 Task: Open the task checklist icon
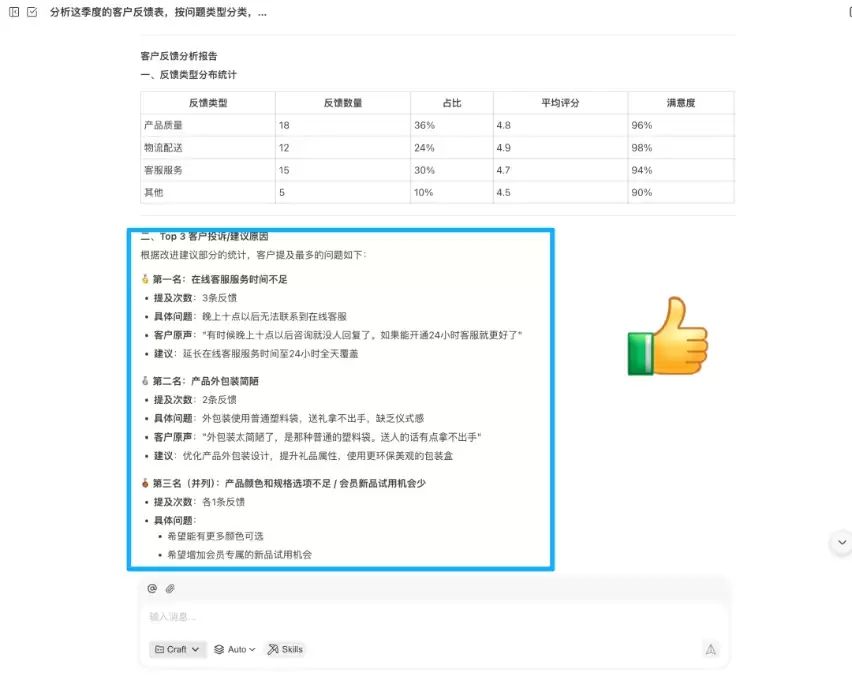pyautogui.click(x=32, y=12)
